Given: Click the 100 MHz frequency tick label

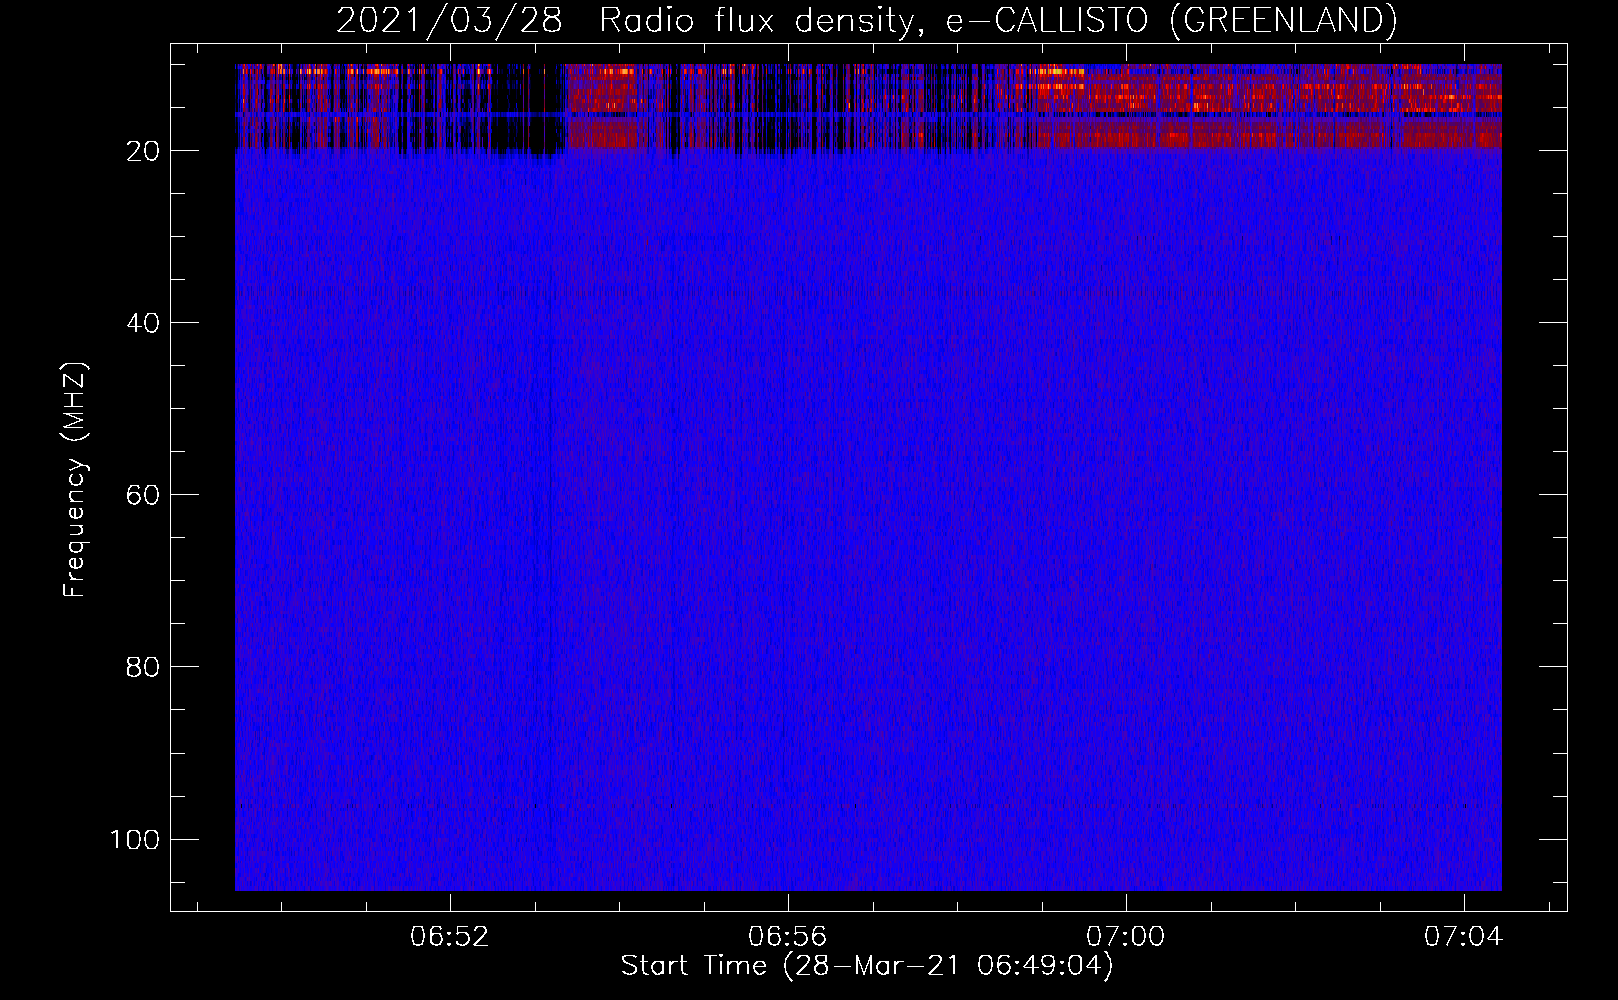Looking at the screenshot, I should click(135, 839).
